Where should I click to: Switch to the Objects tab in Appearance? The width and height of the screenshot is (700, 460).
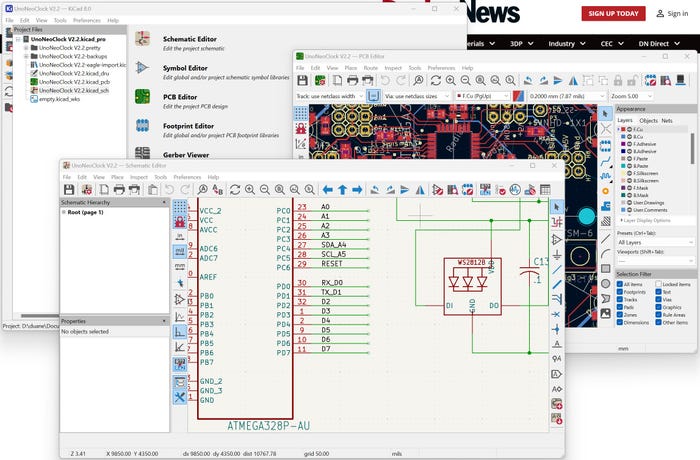tap(648, 120)
